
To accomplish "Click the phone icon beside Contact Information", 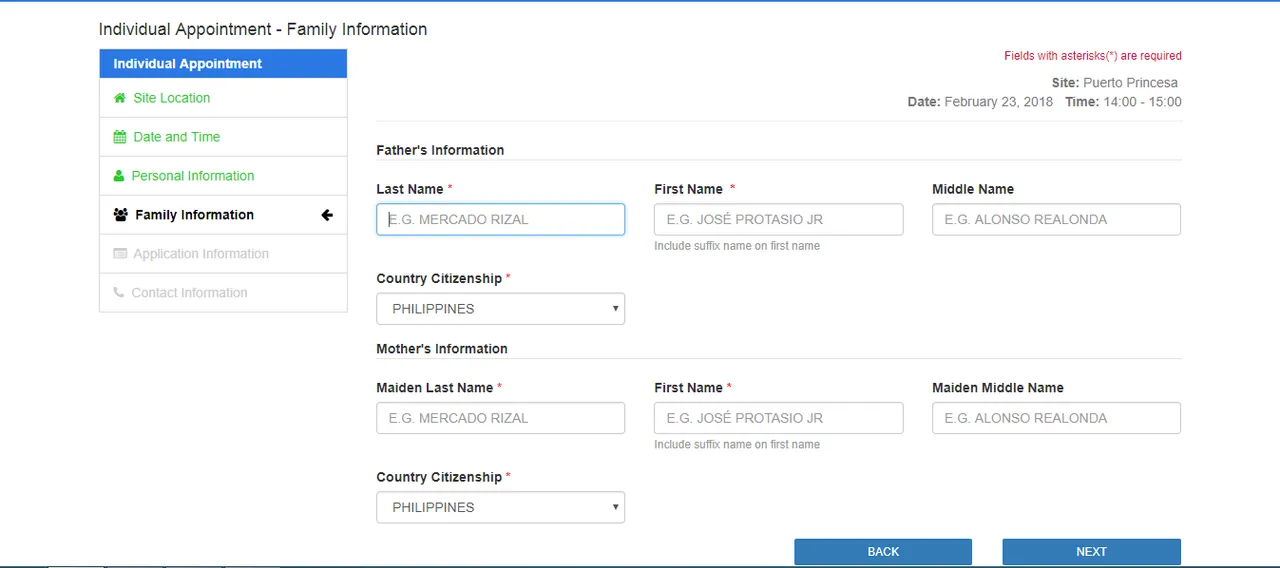I will coord(119,293).
